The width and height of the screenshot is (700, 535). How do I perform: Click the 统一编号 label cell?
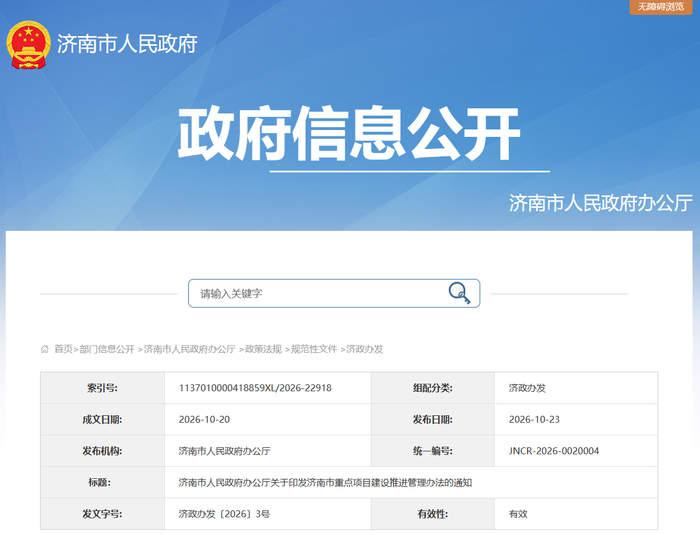point(433,451)
